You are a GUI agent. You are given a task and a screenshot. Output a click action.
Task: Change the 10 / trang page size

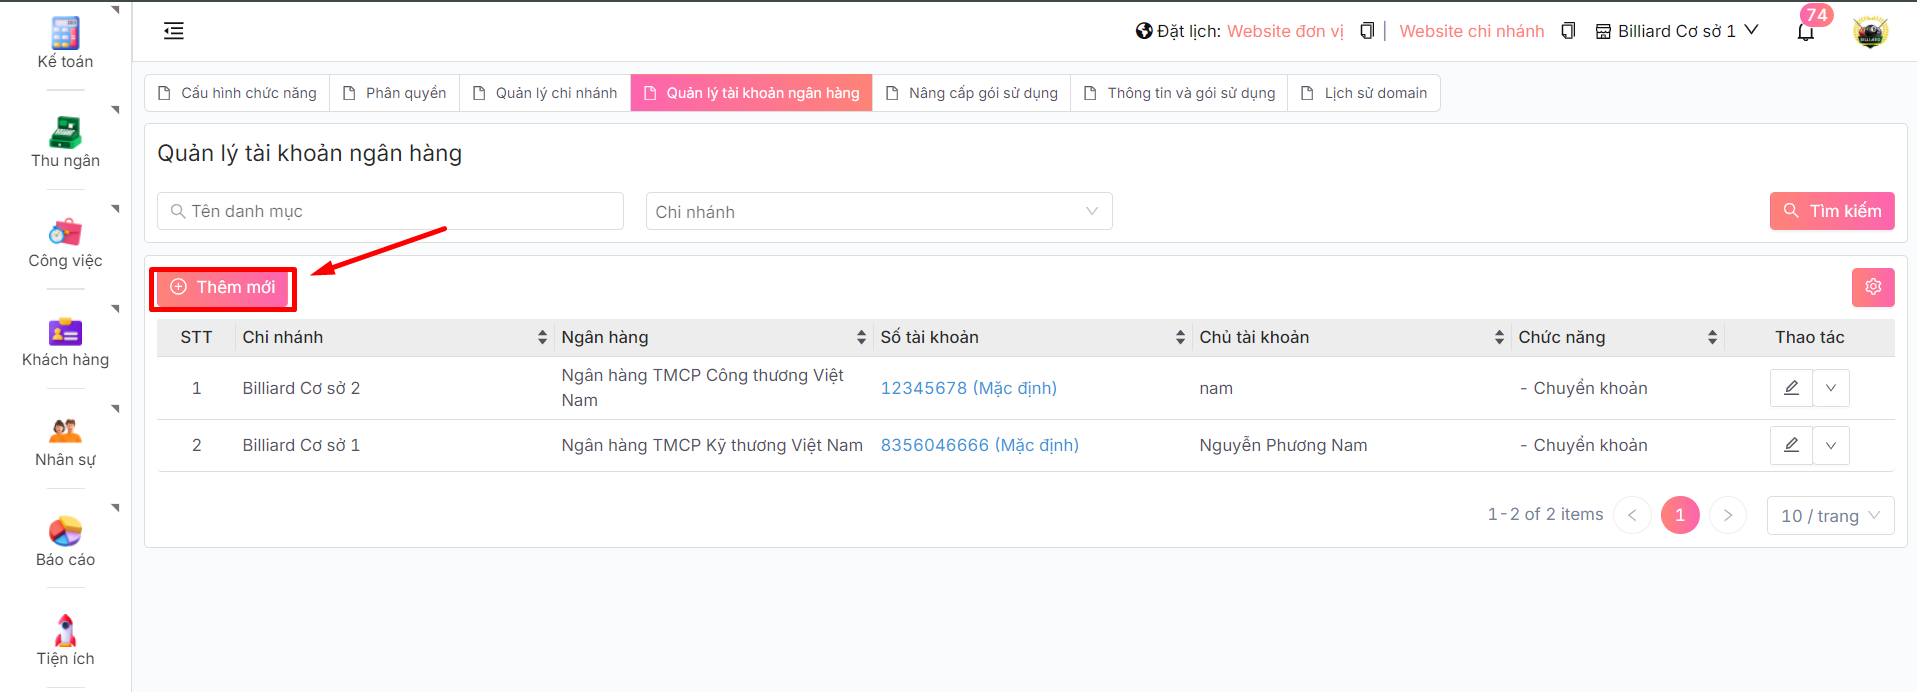coord(1829,516)
